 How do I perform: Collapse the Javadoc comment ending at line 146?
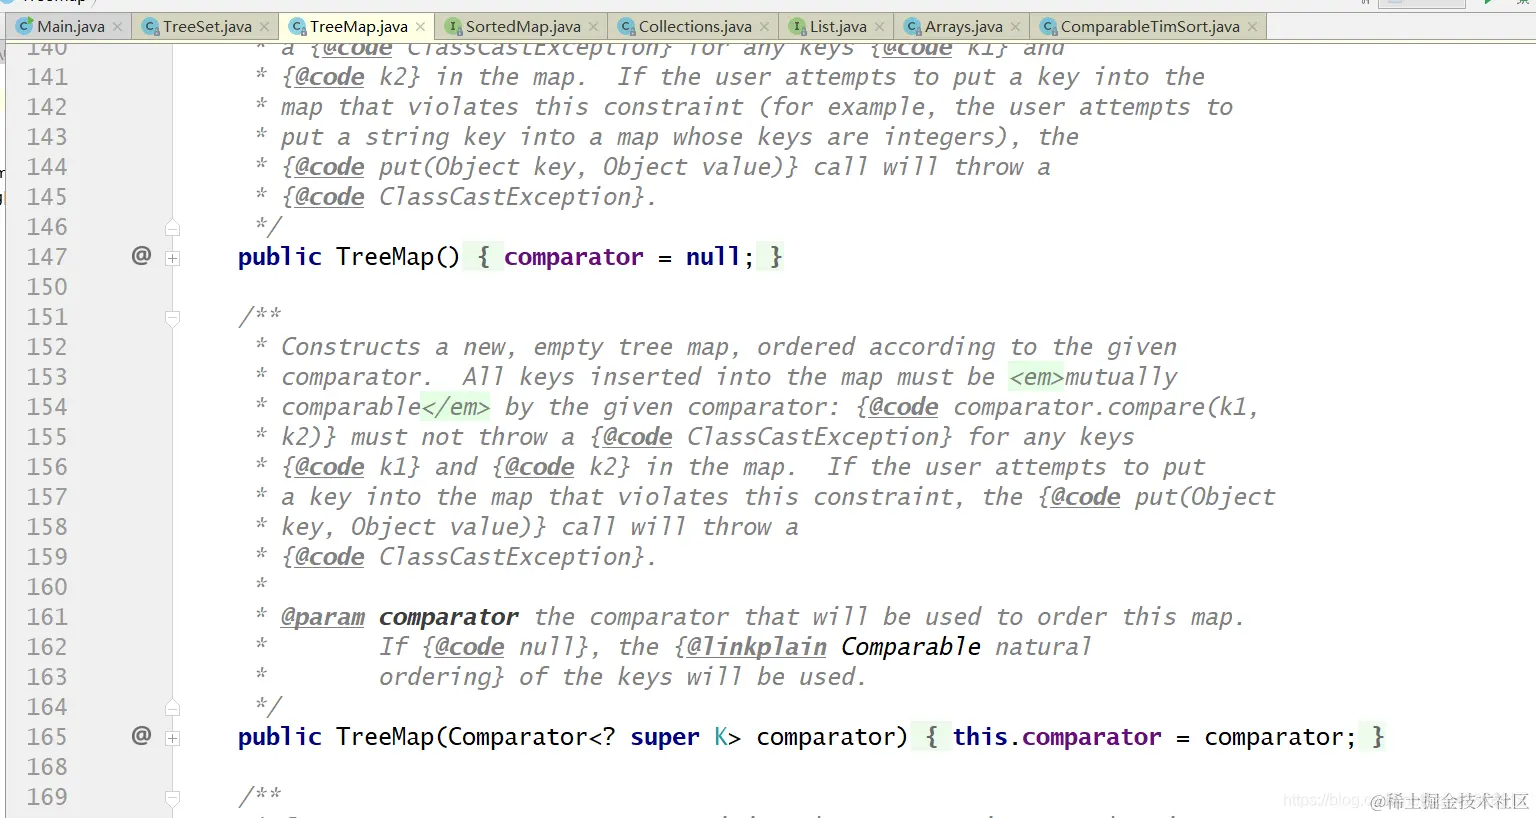tap(172, 227)
